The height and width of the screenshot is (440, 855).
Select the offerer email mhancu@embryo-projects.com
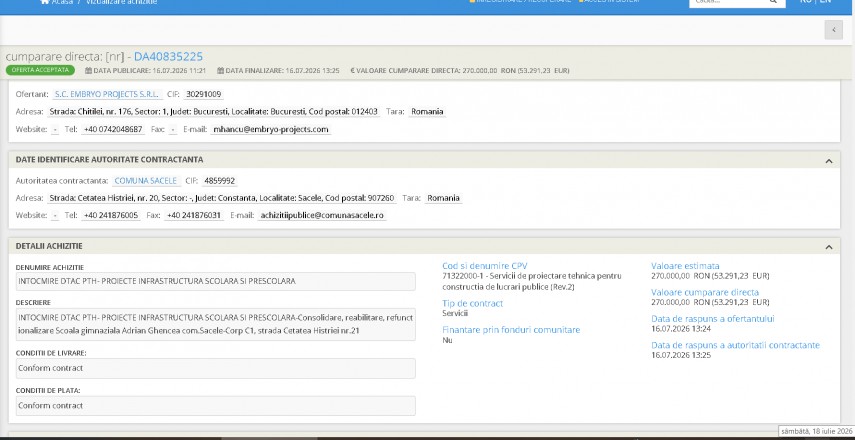coord(271,130)
